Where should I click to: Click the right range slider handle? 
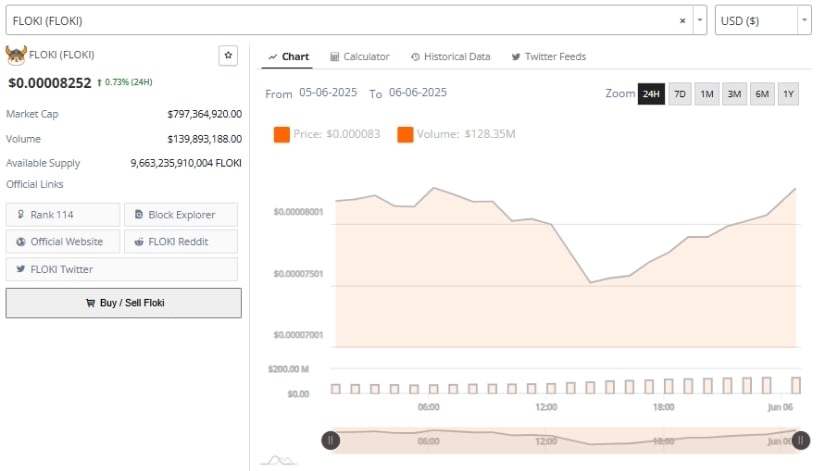800,440
